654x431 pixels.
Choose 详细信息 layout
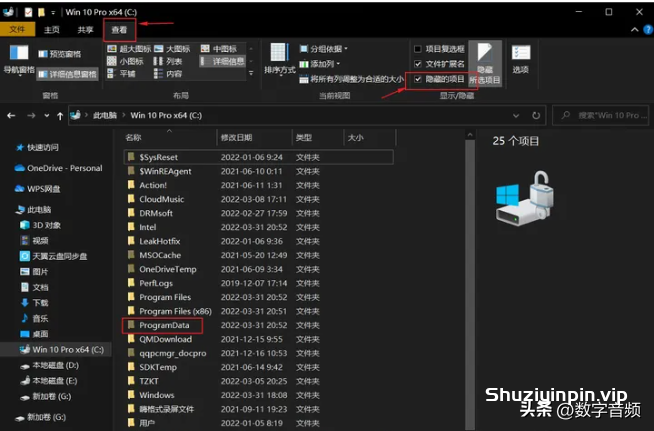click(x=222, y=61)
